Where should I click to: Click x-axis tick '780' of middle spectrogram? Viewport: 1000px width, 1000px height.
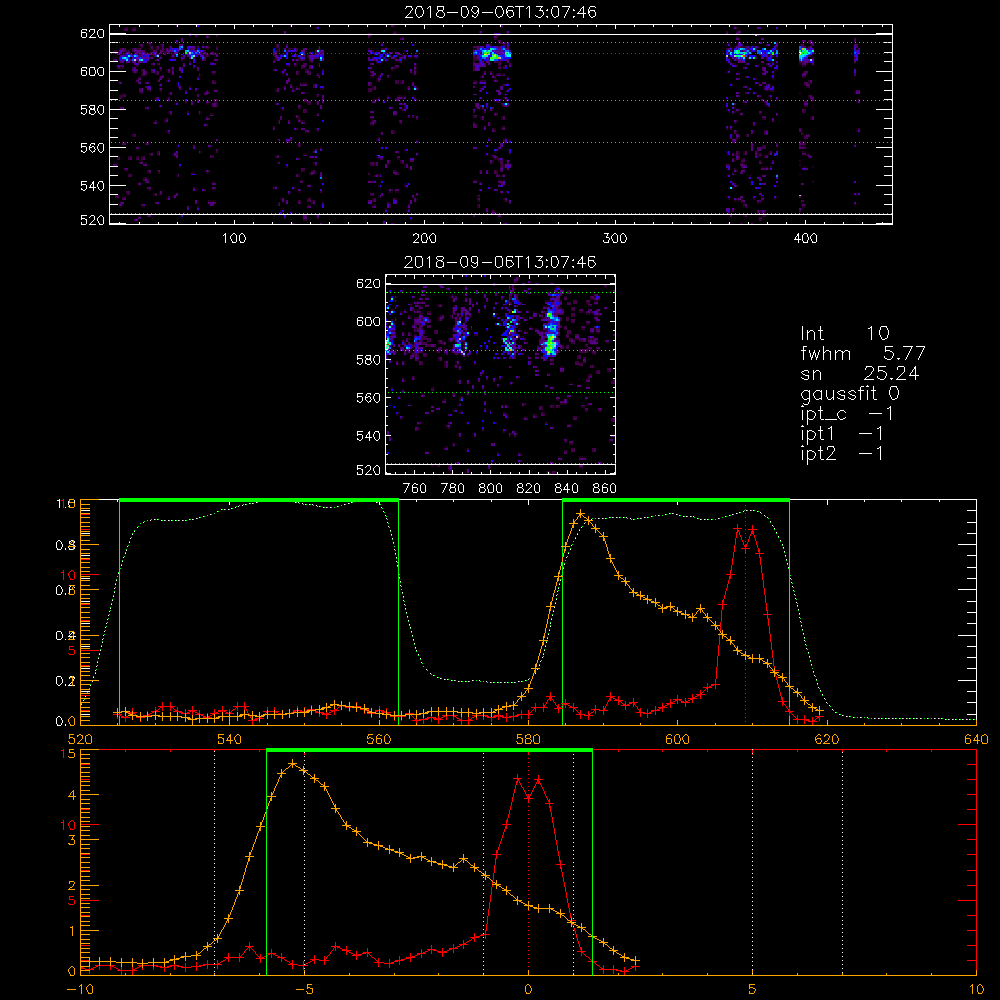pos(453,489)
